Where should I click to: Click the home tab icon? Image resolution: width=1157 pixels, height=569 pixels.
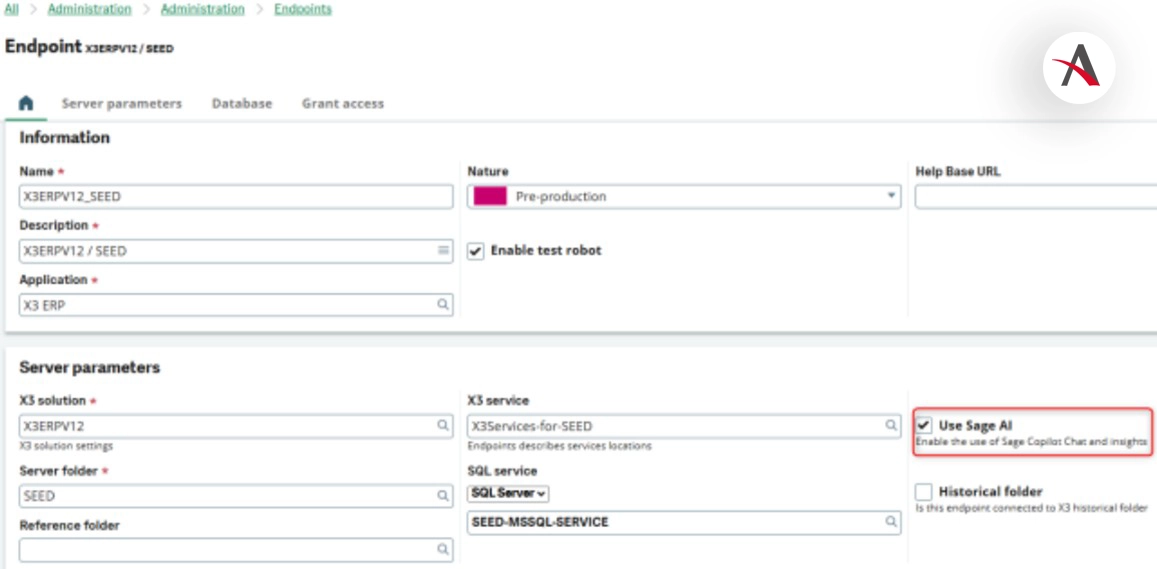(26, 103)
